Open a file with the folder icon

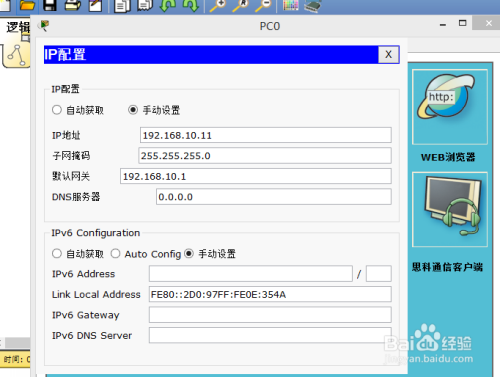coord(27,5)
